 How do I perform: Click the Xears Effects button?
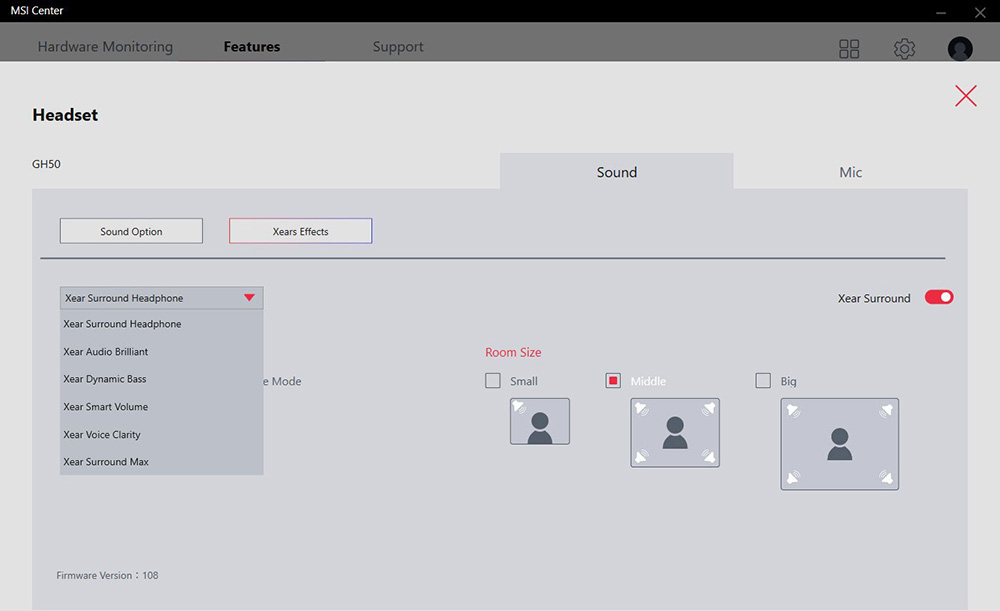(300, 231)
